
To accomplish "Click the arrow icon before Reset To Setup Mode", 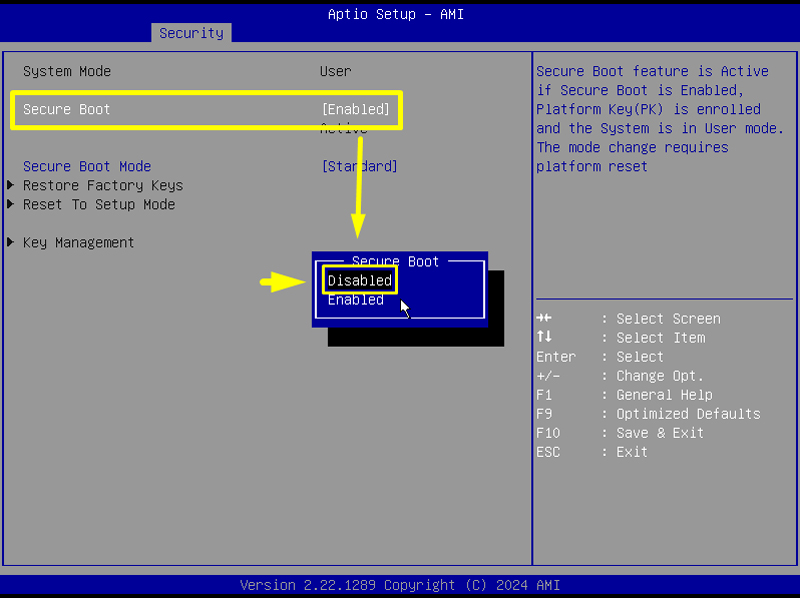I will [x=9, y=204].
